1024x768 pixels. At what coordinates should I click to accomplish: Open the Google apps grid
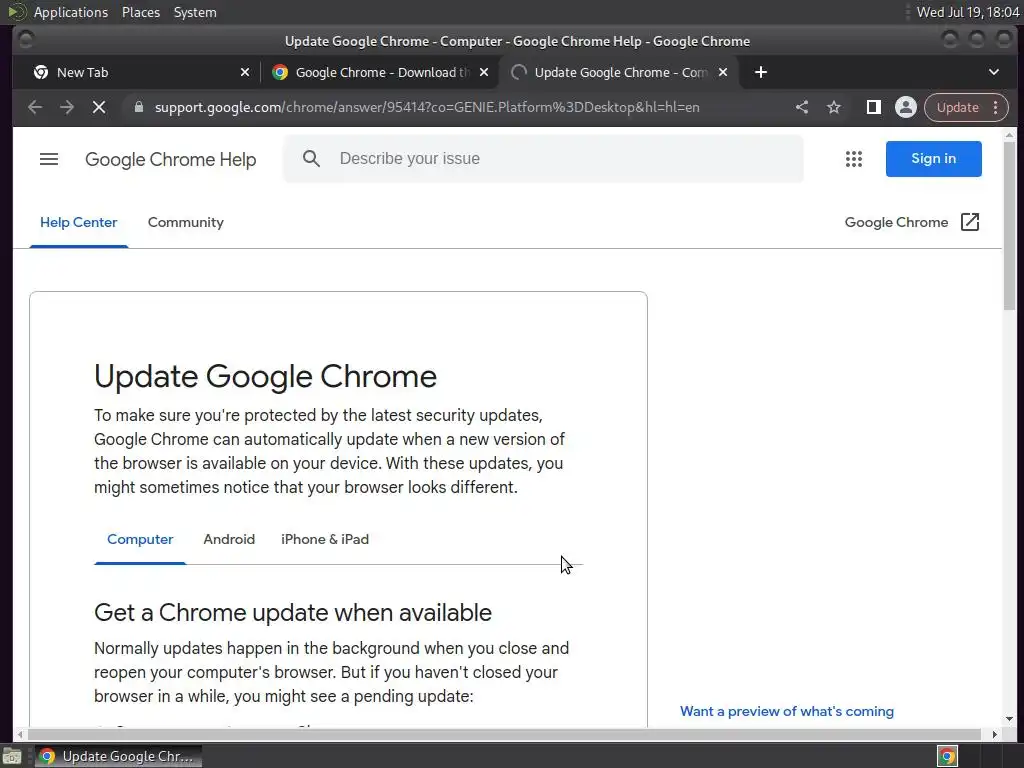point(853,159)
